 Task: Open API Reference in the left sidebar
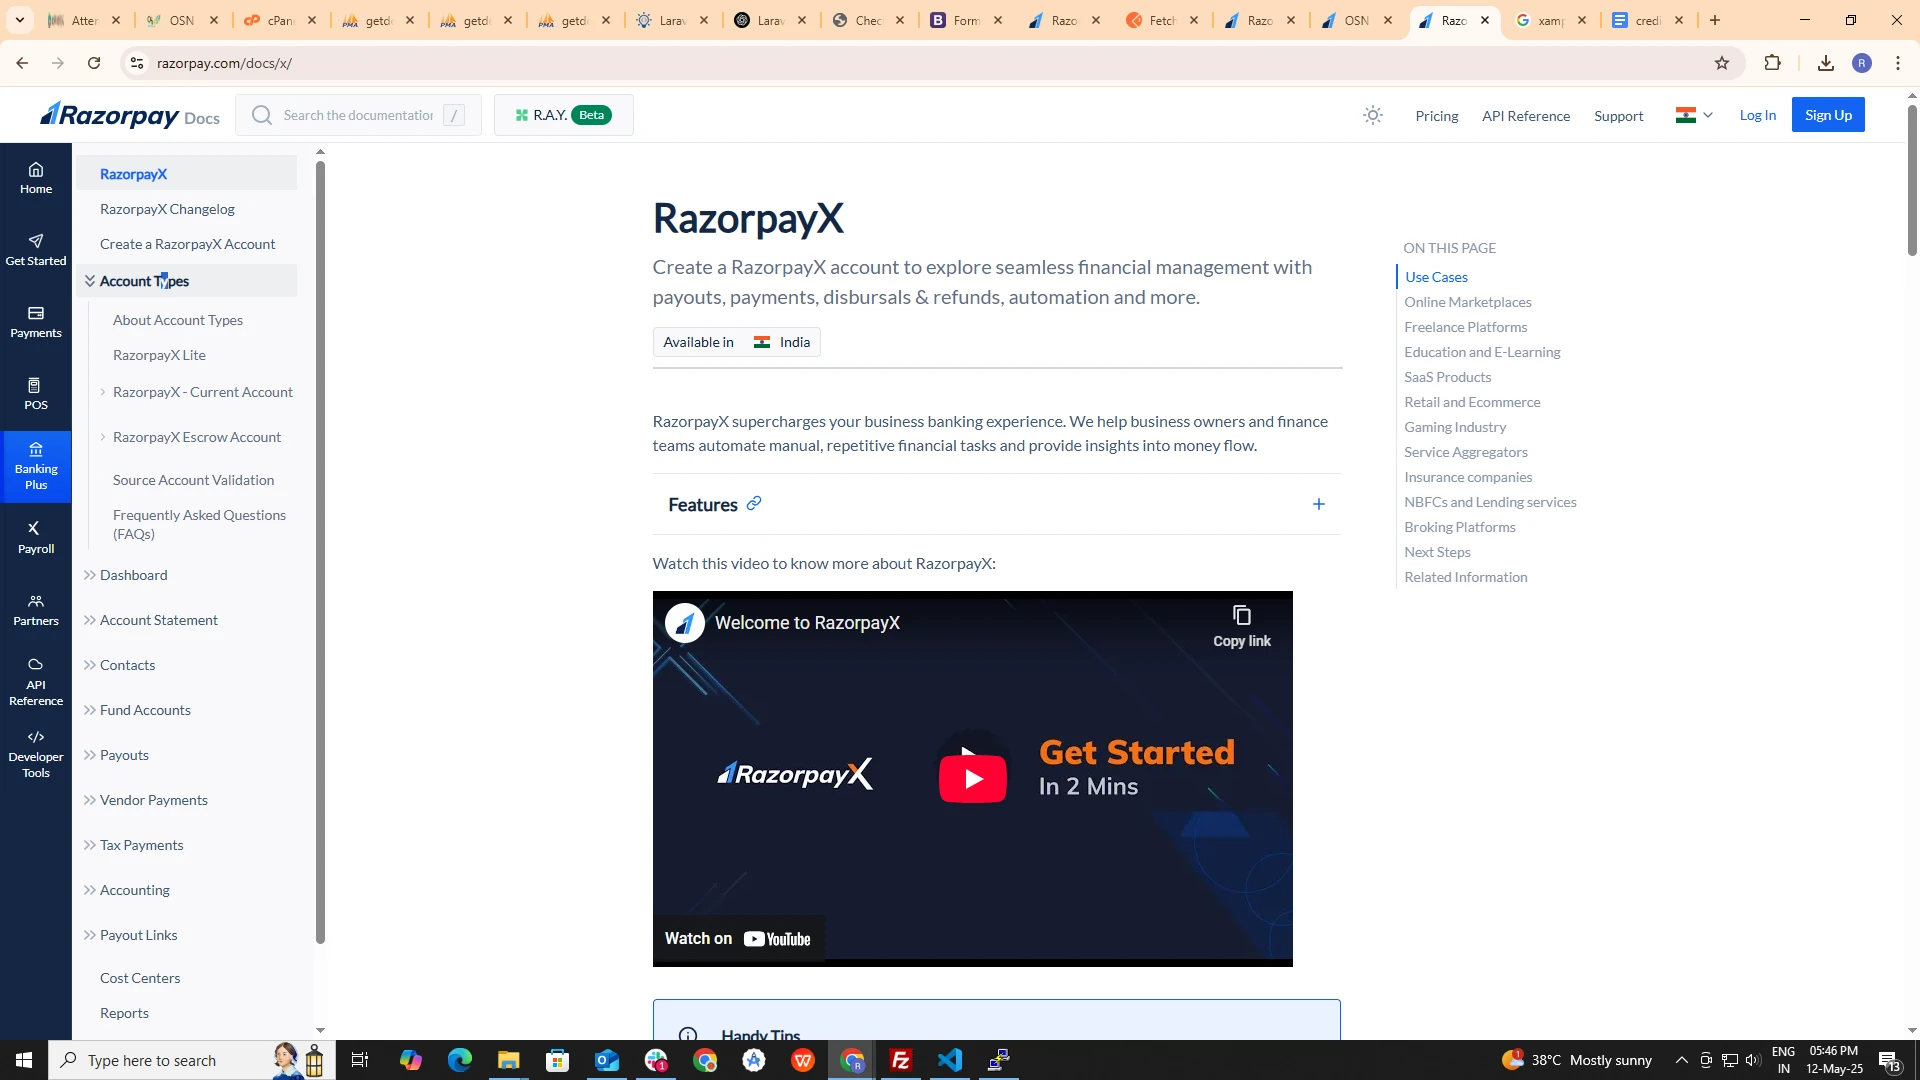pyautogui.click(x=36, y=682)
